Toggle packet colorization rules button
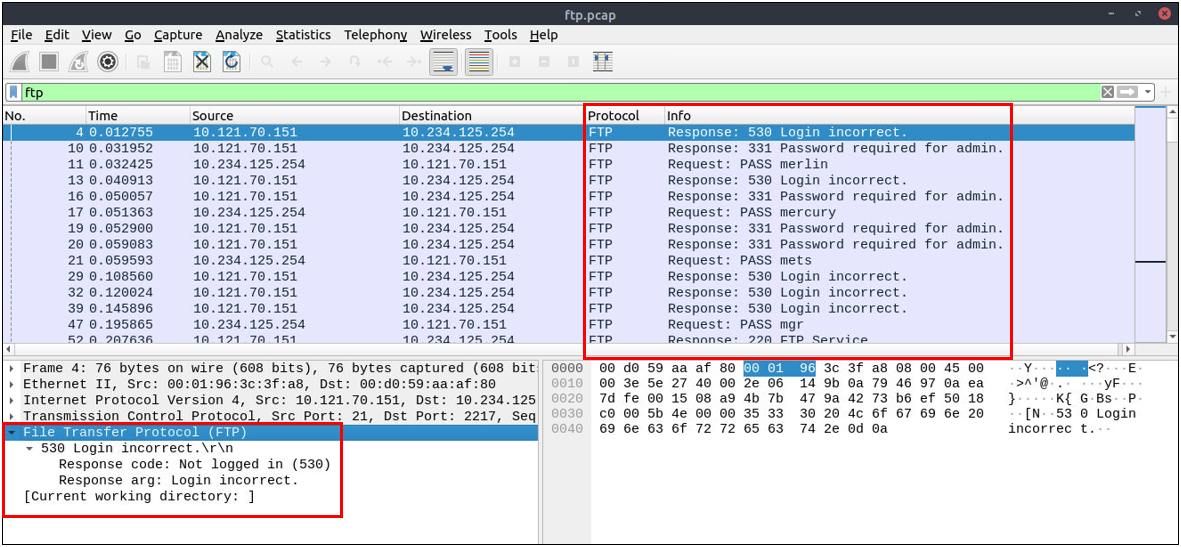This screenshot has height=547, width=1181. pos(479,62)
